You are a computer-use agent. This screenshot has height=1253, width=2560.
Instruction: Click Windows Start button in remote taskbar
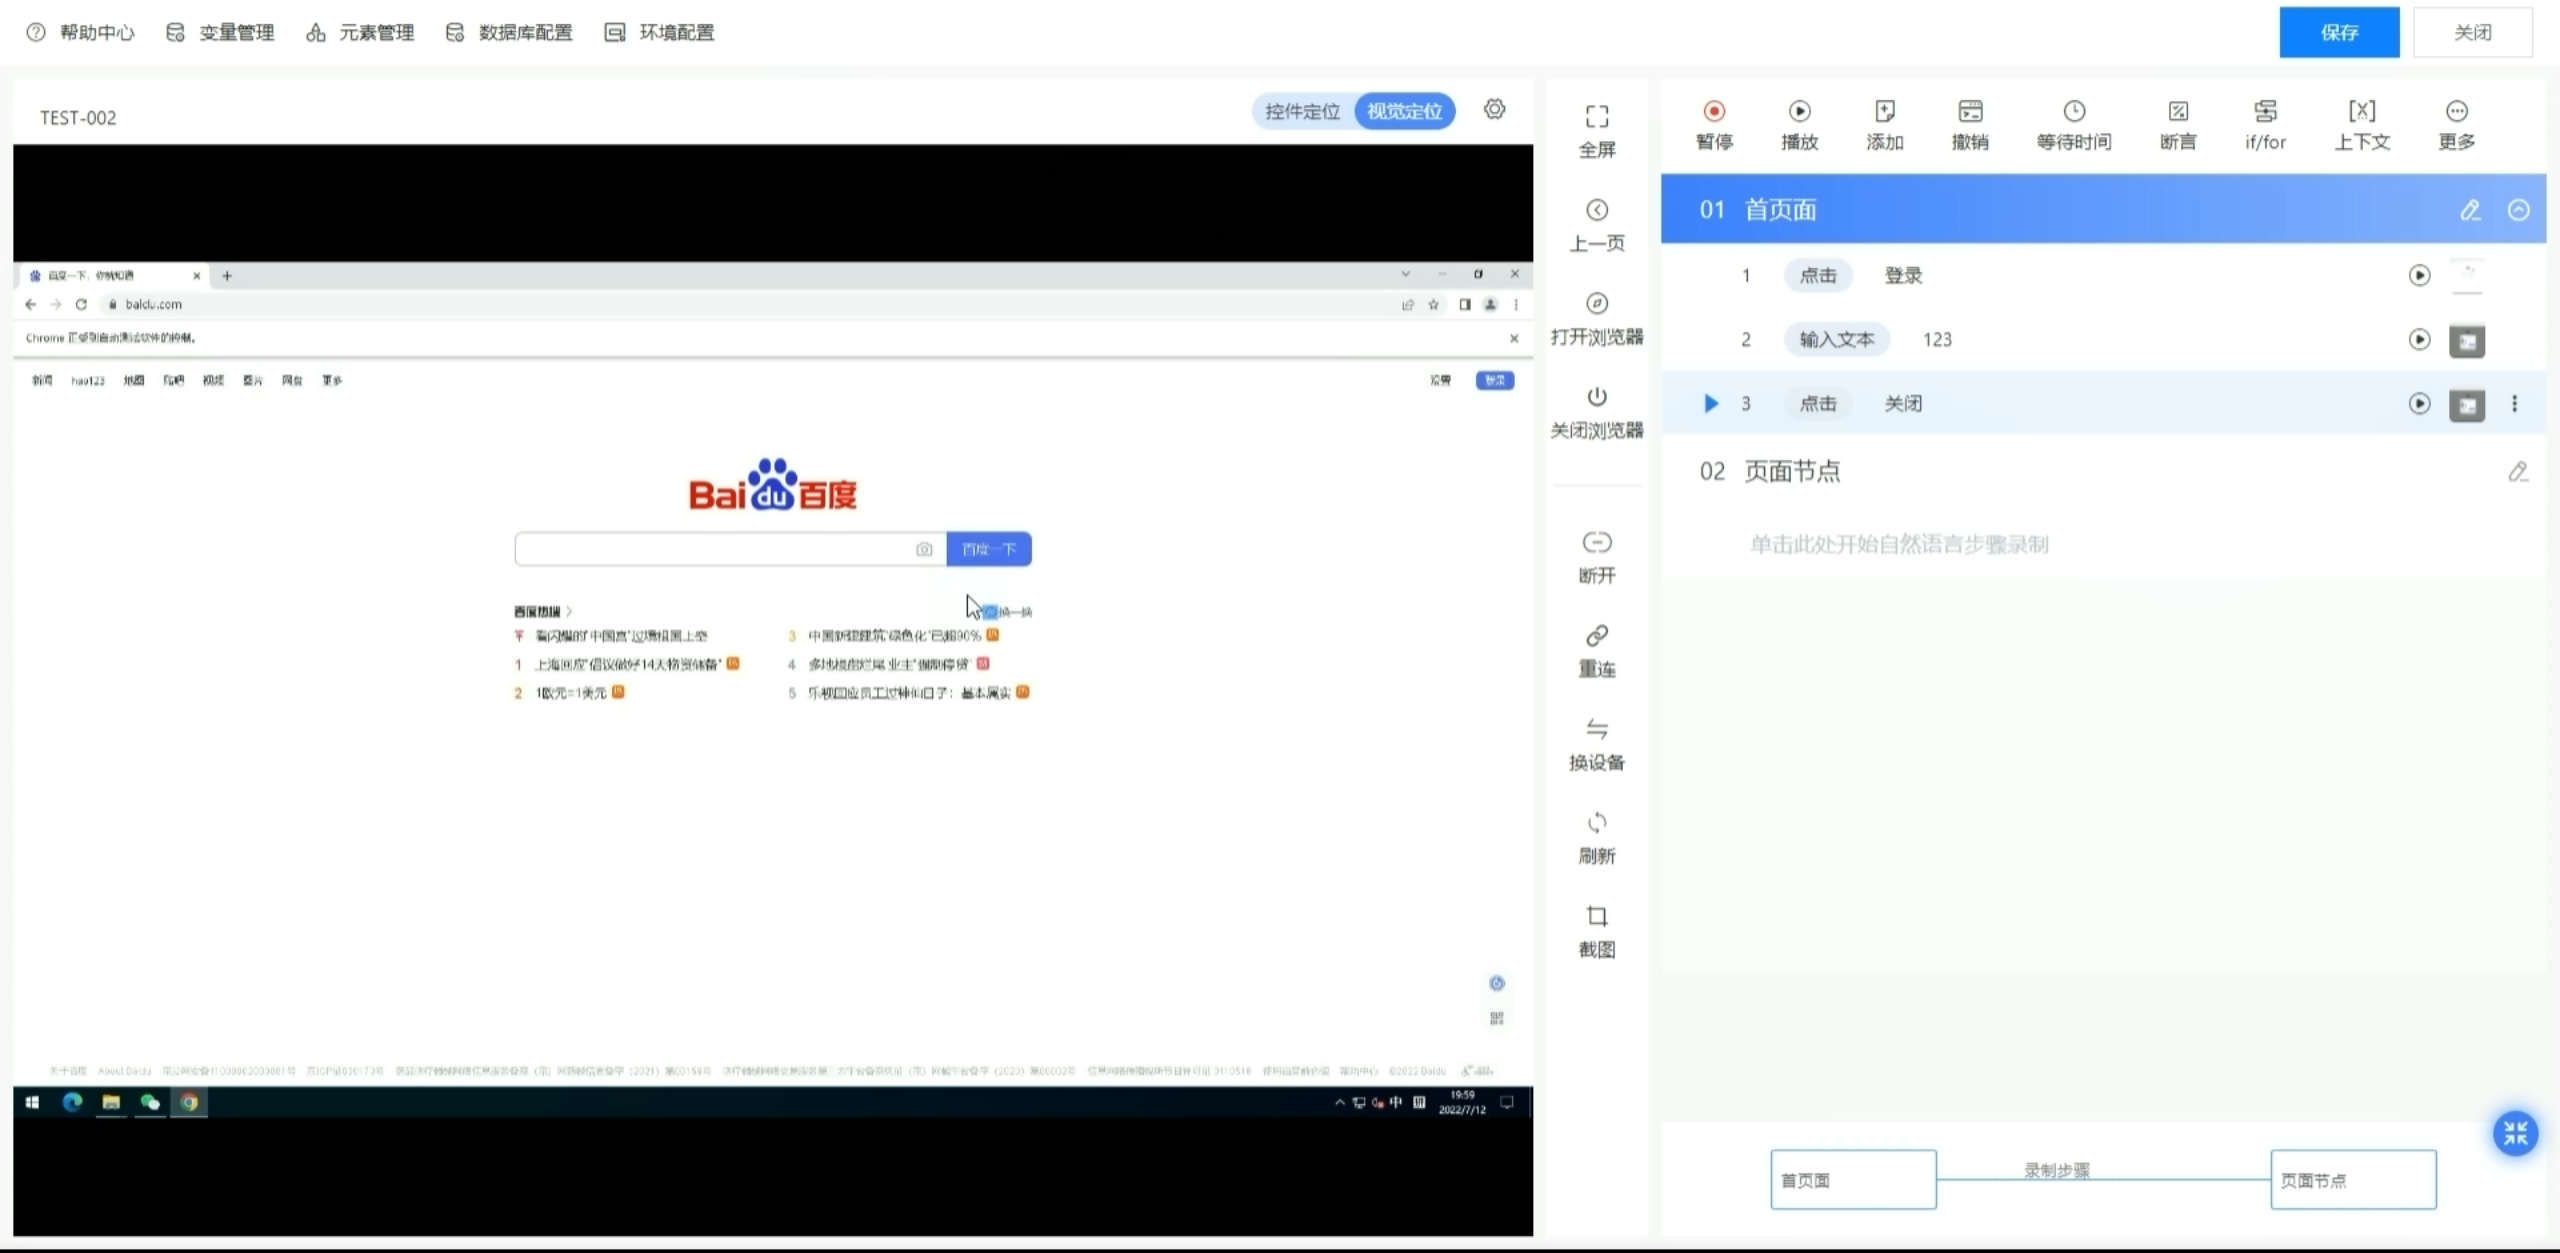(x=32, y=1102)
